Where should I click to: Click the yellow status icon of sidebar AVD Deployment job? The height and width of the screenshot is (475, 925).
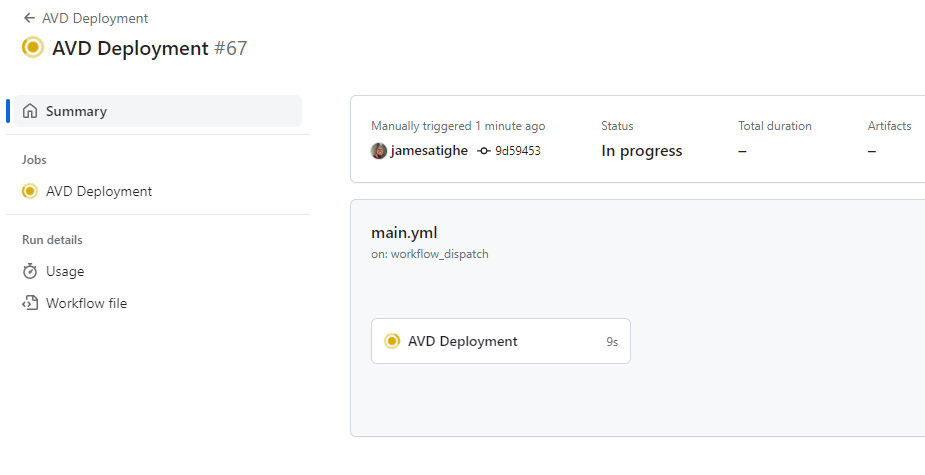(30, 191)
